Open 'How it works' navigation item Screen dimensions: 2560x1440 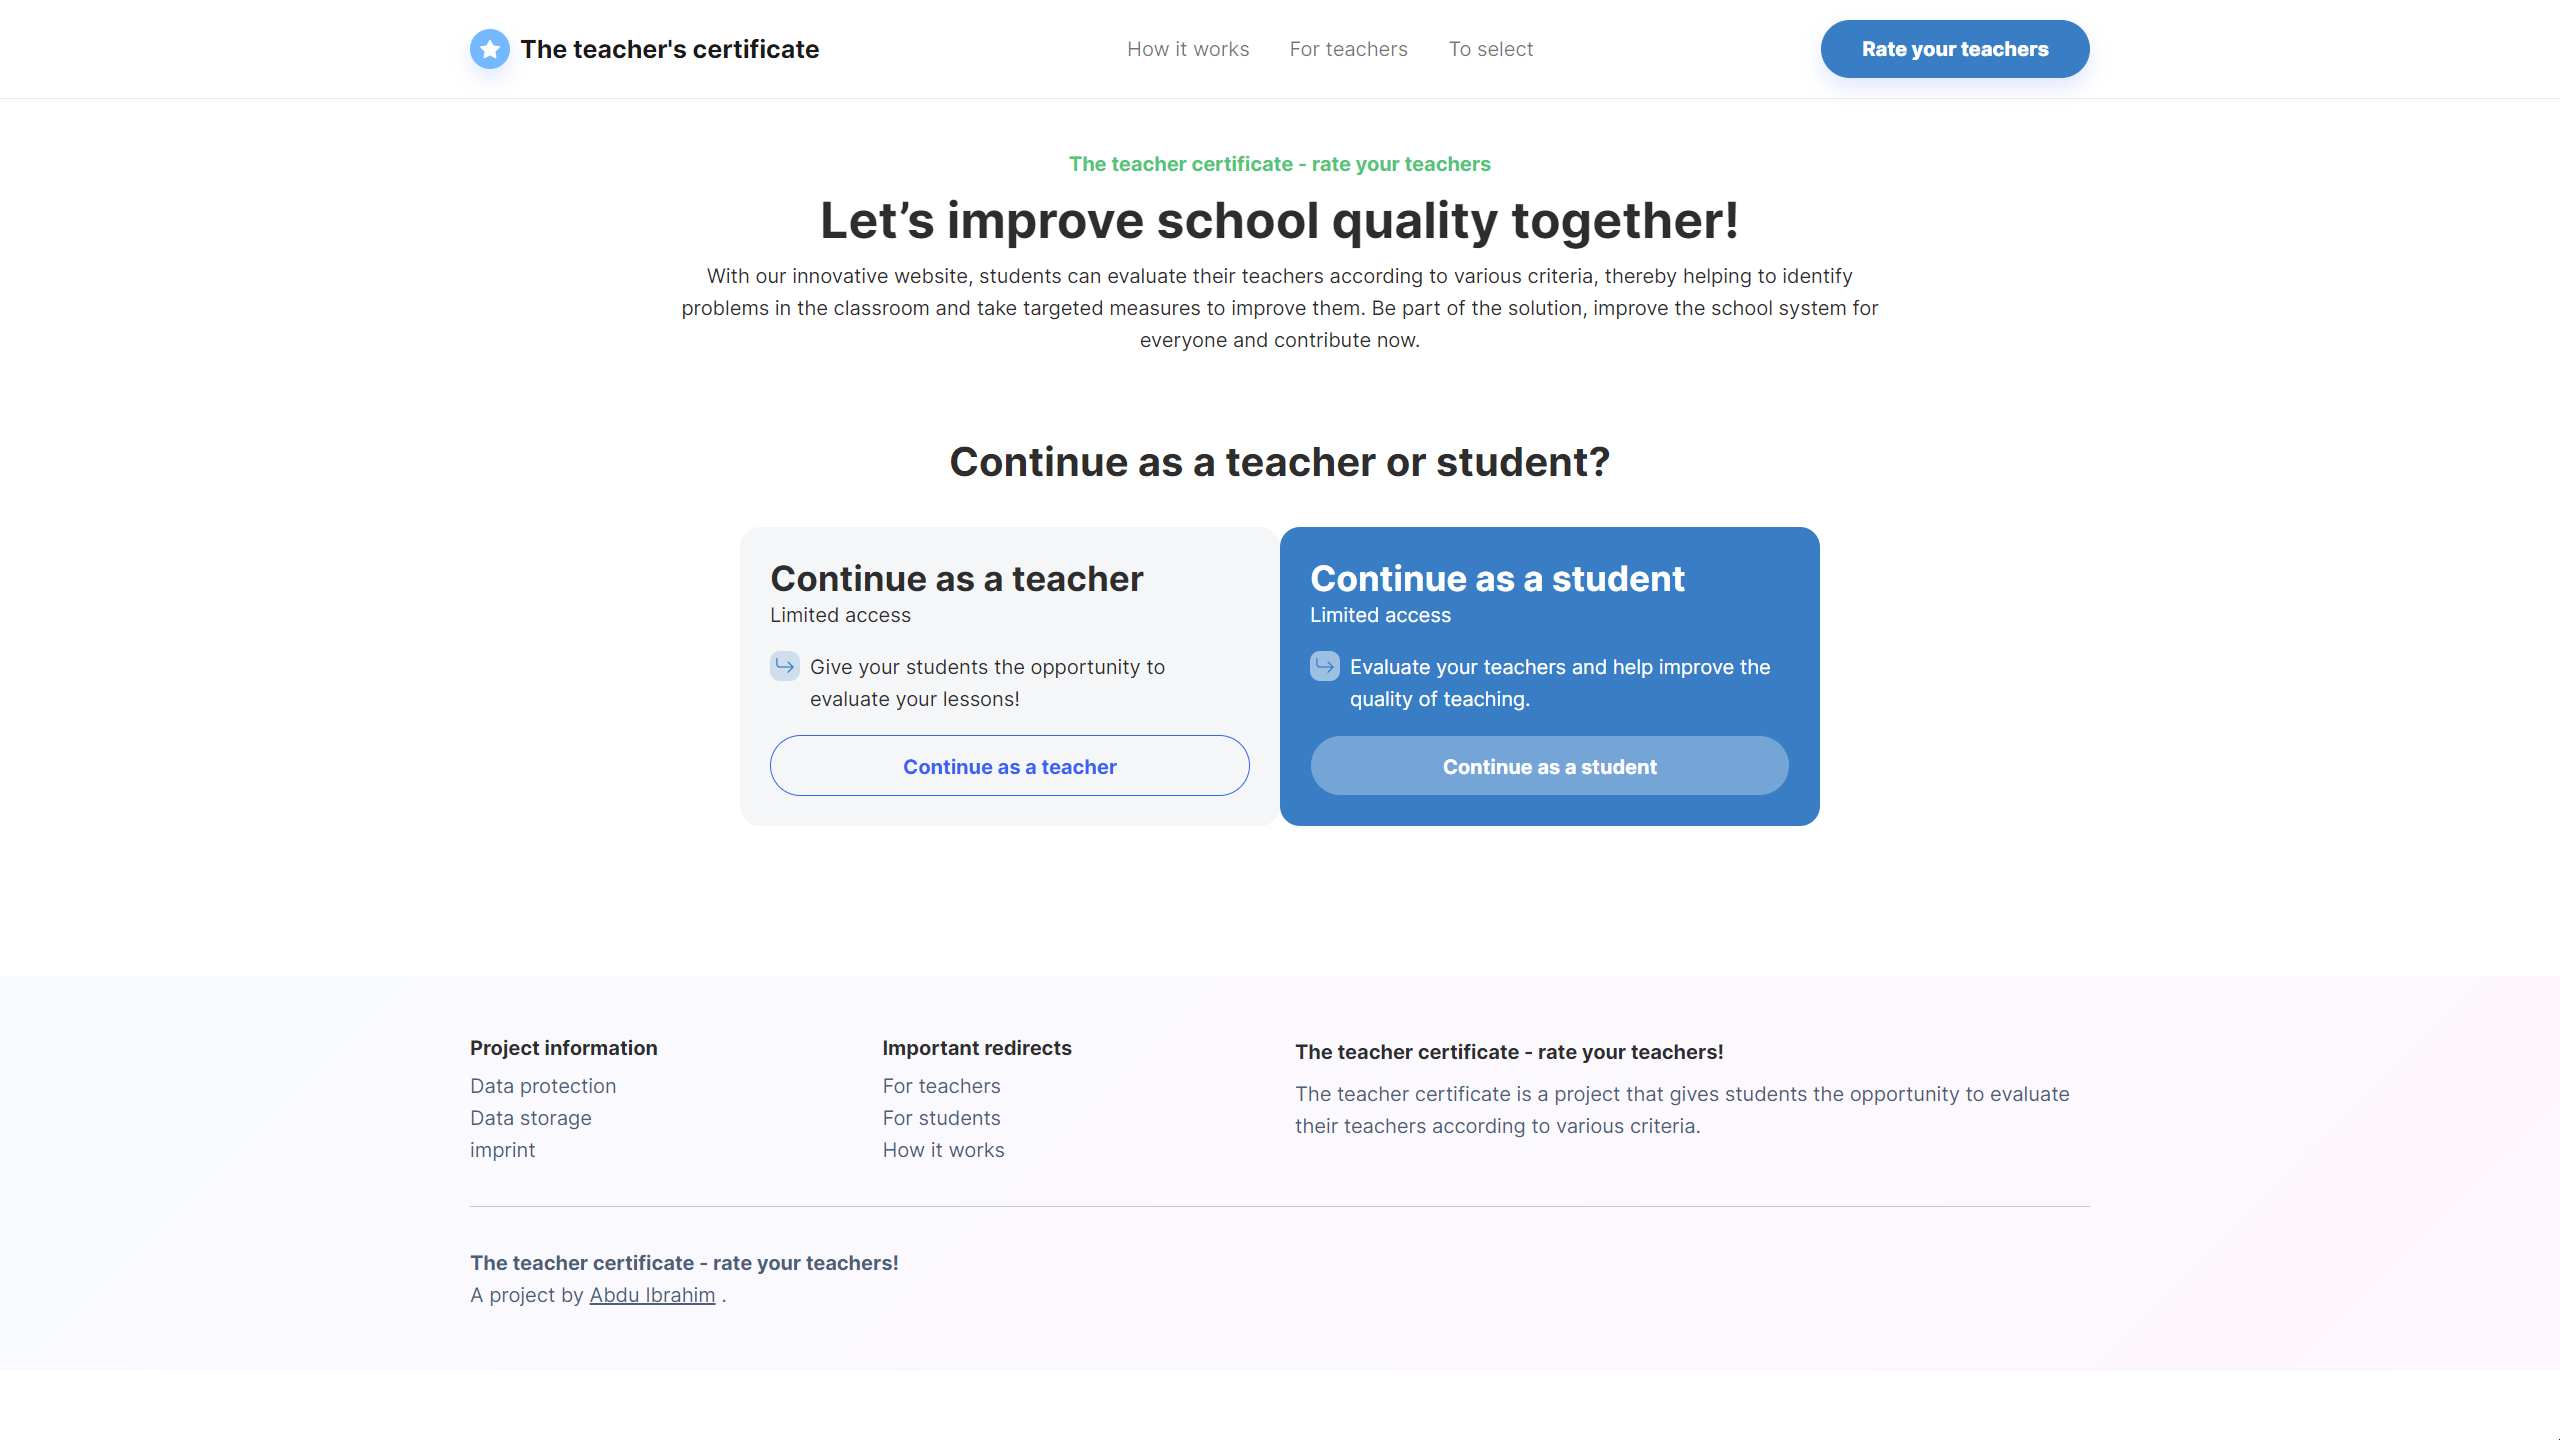1187,49
